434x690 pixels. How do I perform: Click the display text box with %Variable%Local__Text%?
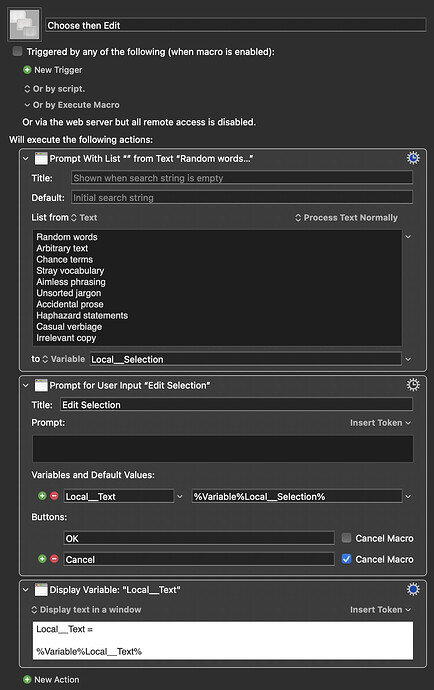(x=223, y=640)
